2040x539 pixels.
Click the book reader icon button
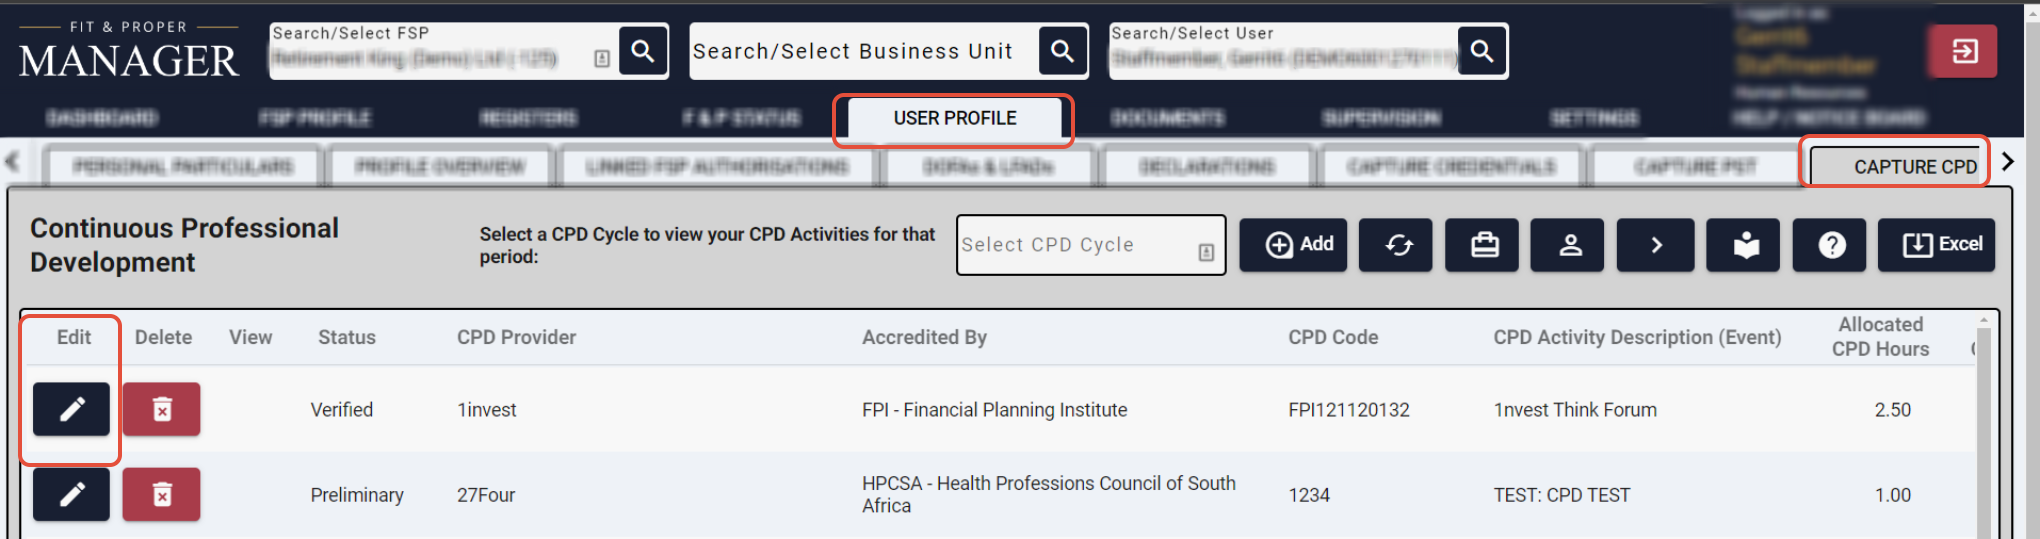click(1745, 245)
